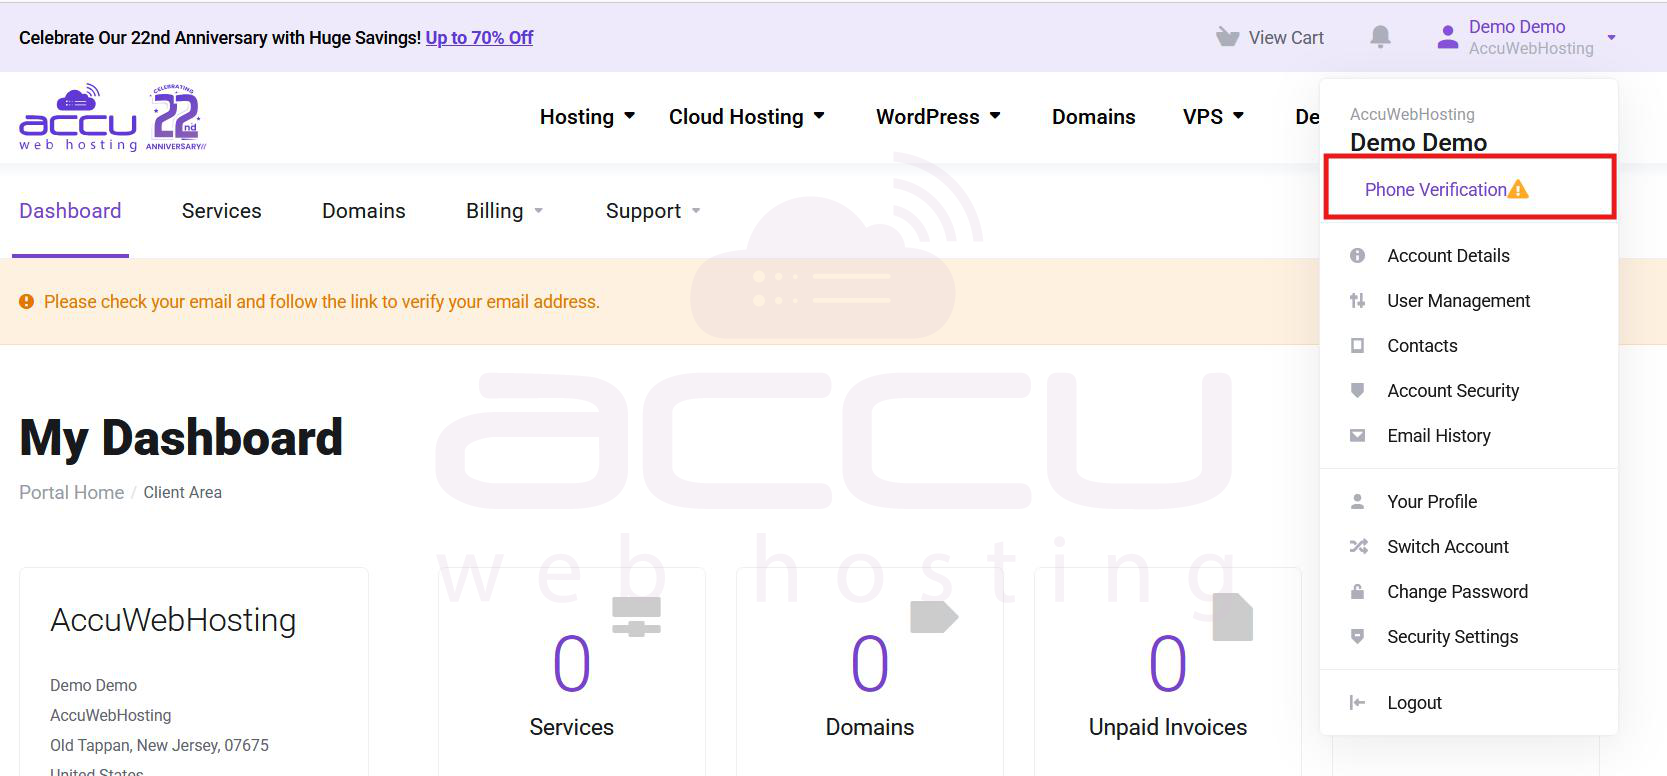Click the user avatar icon in header
This screenshot has width=1667, height=776.
1447,37
